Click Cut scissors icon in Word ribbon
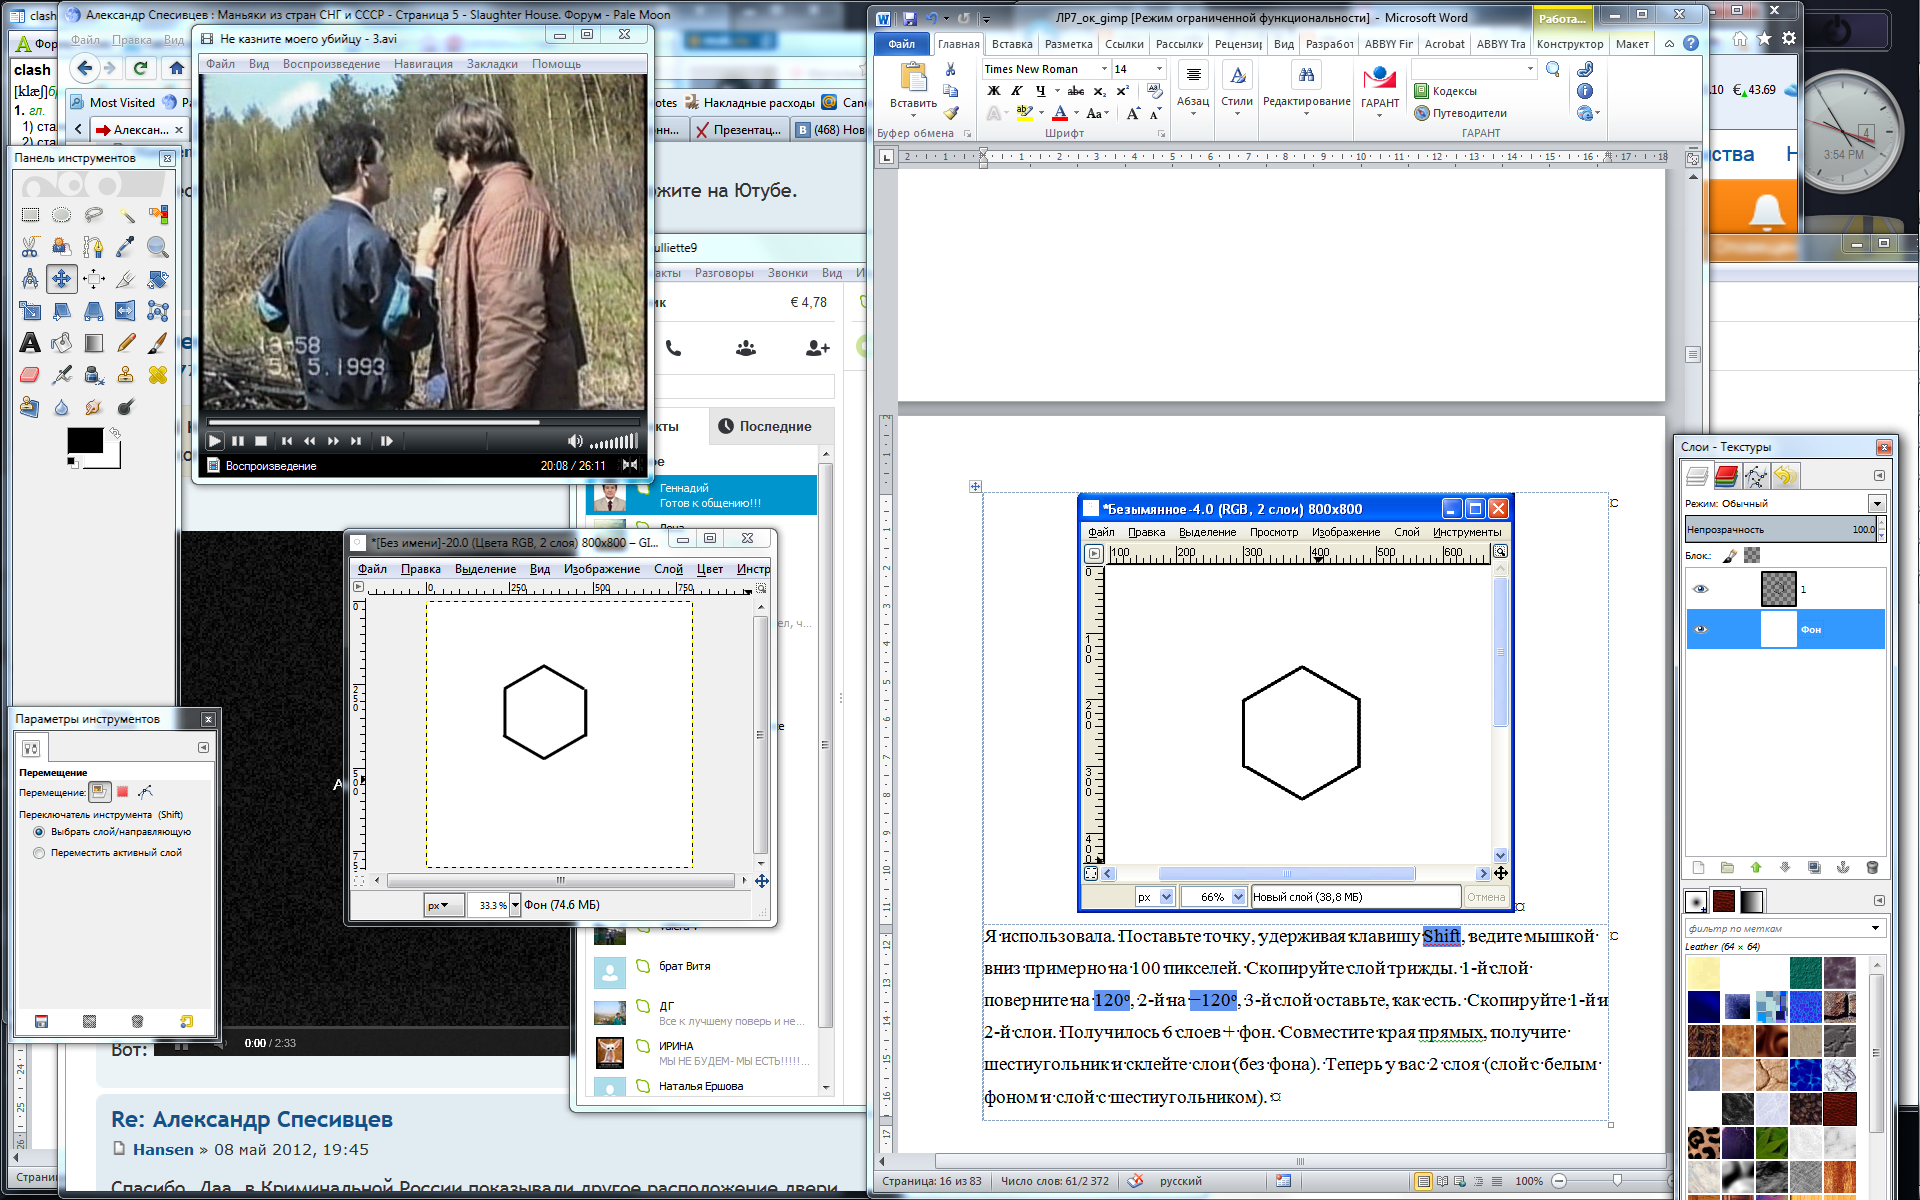Screen dimensions: 1920x1200 pyautogui.click(x=951, y=70)
